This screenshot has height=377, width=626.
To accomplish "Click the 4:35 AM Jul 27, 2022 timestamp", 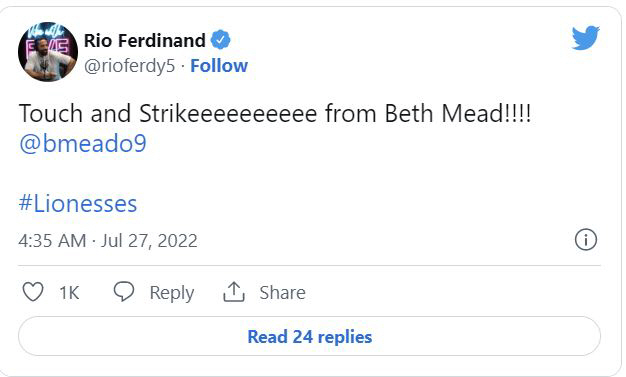I will tap(108, 241).
